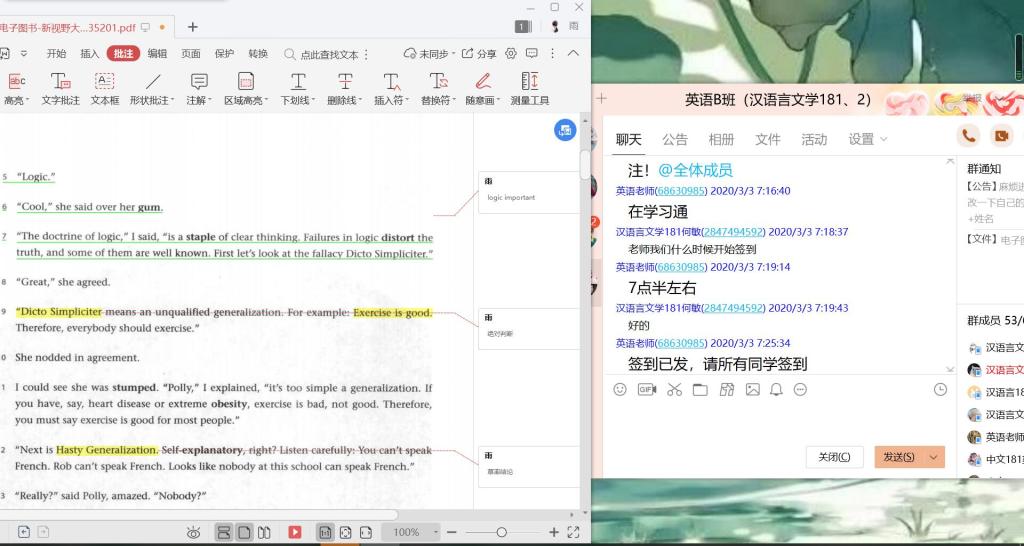Click the emoji icon in chat toolbar

tap(620, 389)
